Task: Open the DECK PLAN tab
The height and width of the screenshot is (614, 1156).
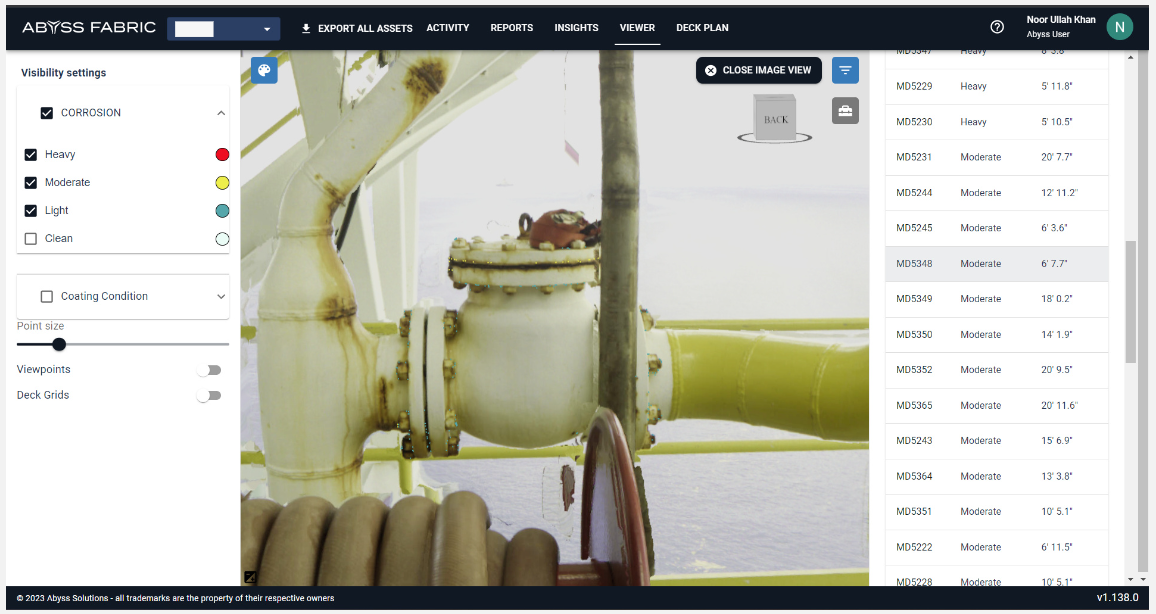Action: point(702,28)
